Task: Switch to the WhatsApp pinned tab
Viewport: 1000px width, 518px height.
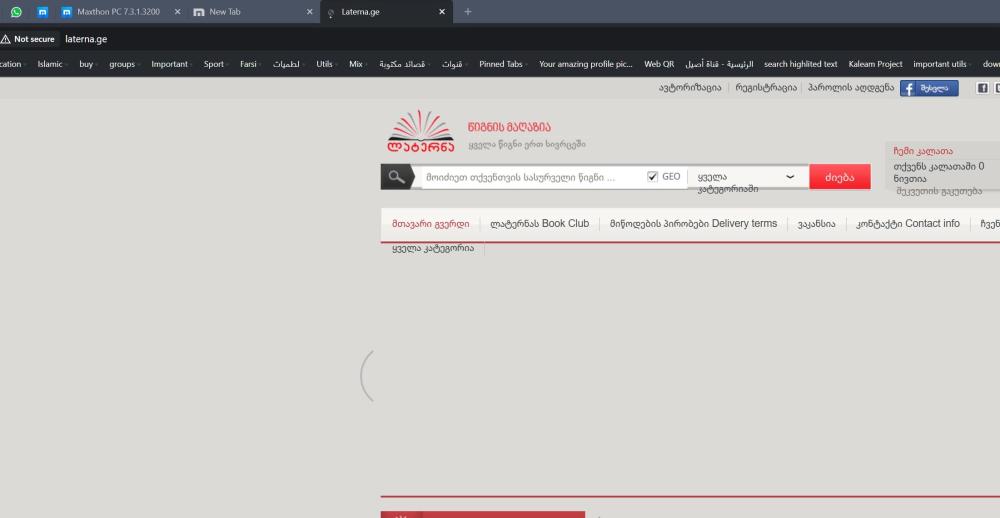Action: pyautogui.click(x=16, y=11)
